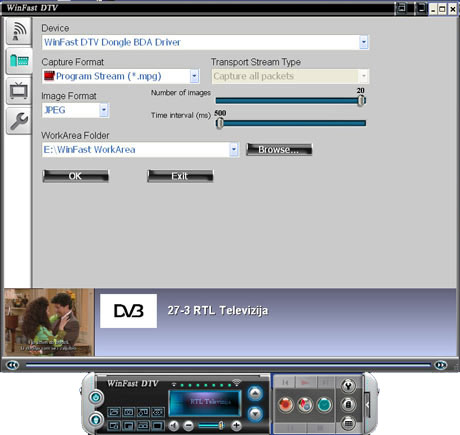Open the wrench tools tab in sidebar
The image size is (460, 435).
19,121
